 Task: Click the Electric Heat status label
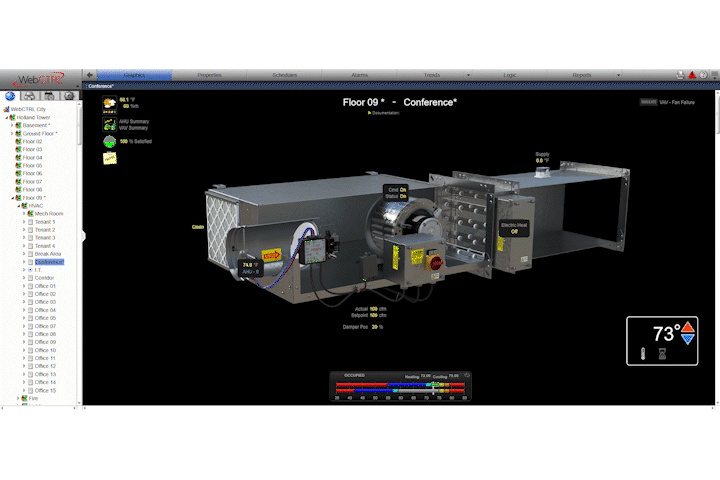pyautogui.click(x=514, y=228)
